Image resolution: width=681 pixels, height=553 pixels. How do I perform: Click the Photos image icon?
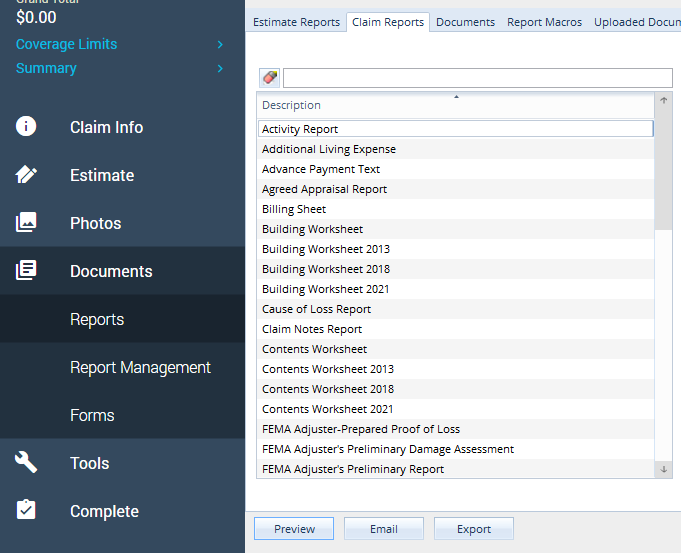pyautogui.click(x=27, y=223)
